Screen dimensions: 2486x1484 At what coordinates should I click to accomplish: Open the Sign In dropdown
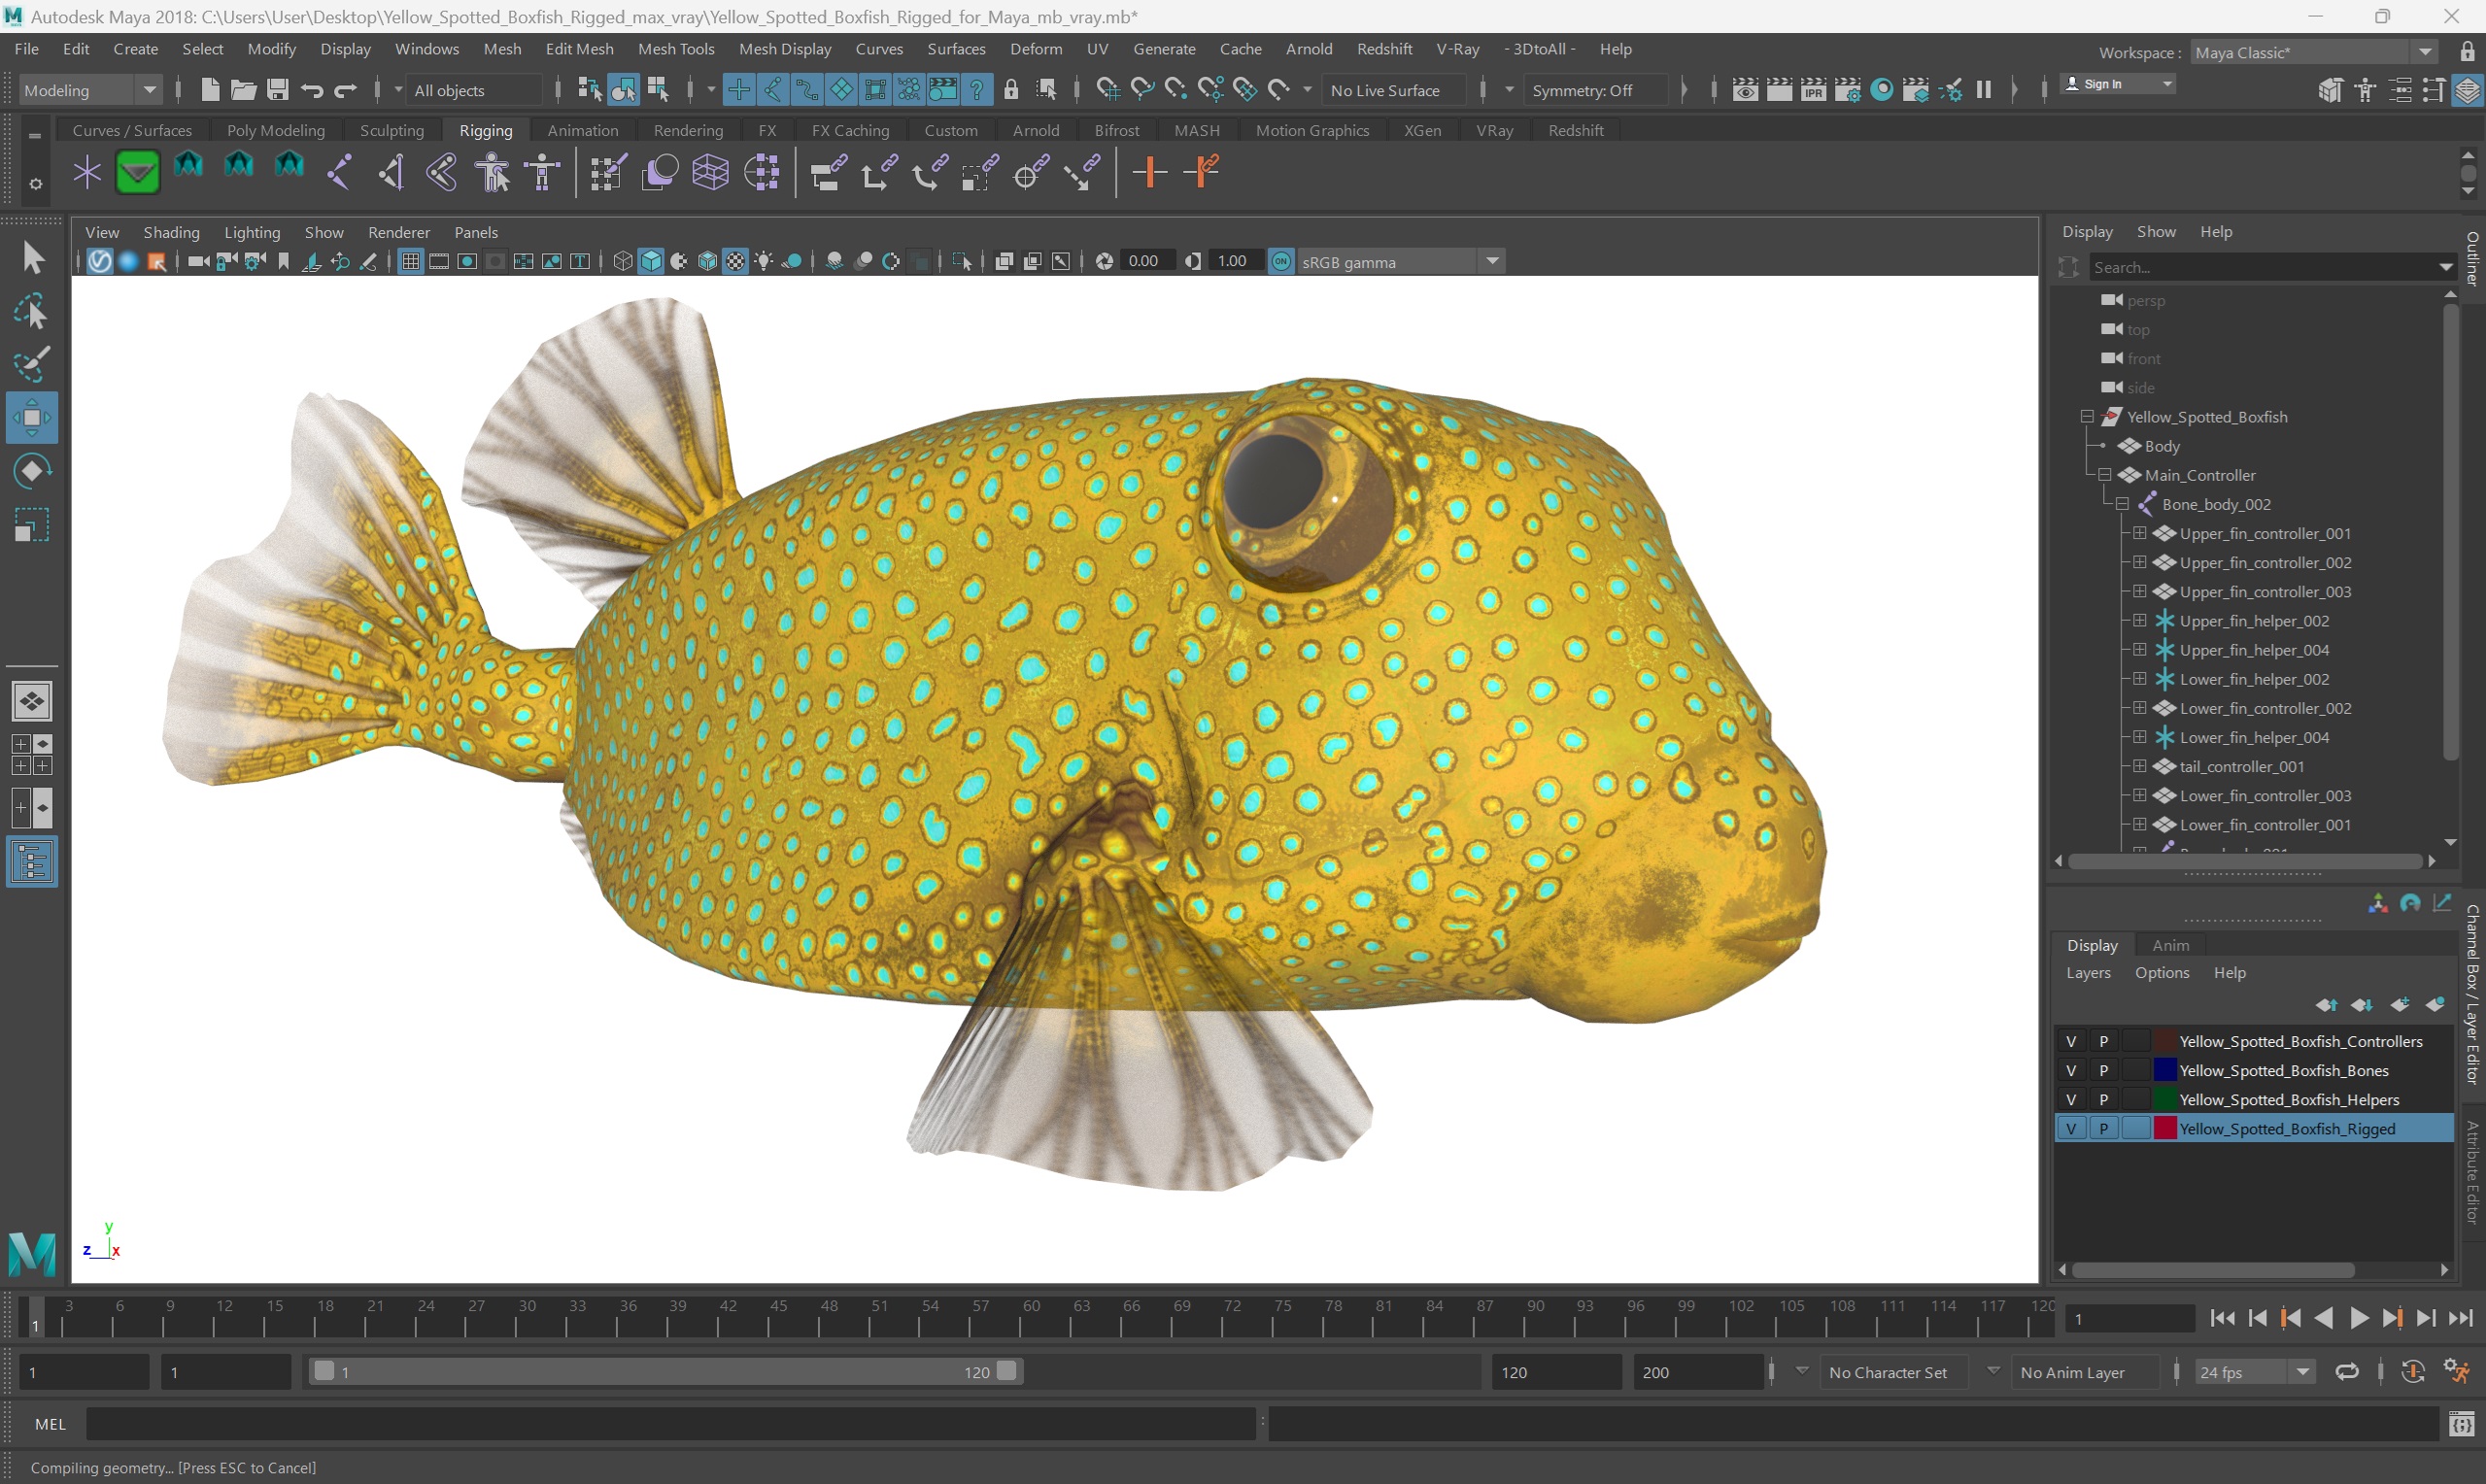coord(2118,84)
